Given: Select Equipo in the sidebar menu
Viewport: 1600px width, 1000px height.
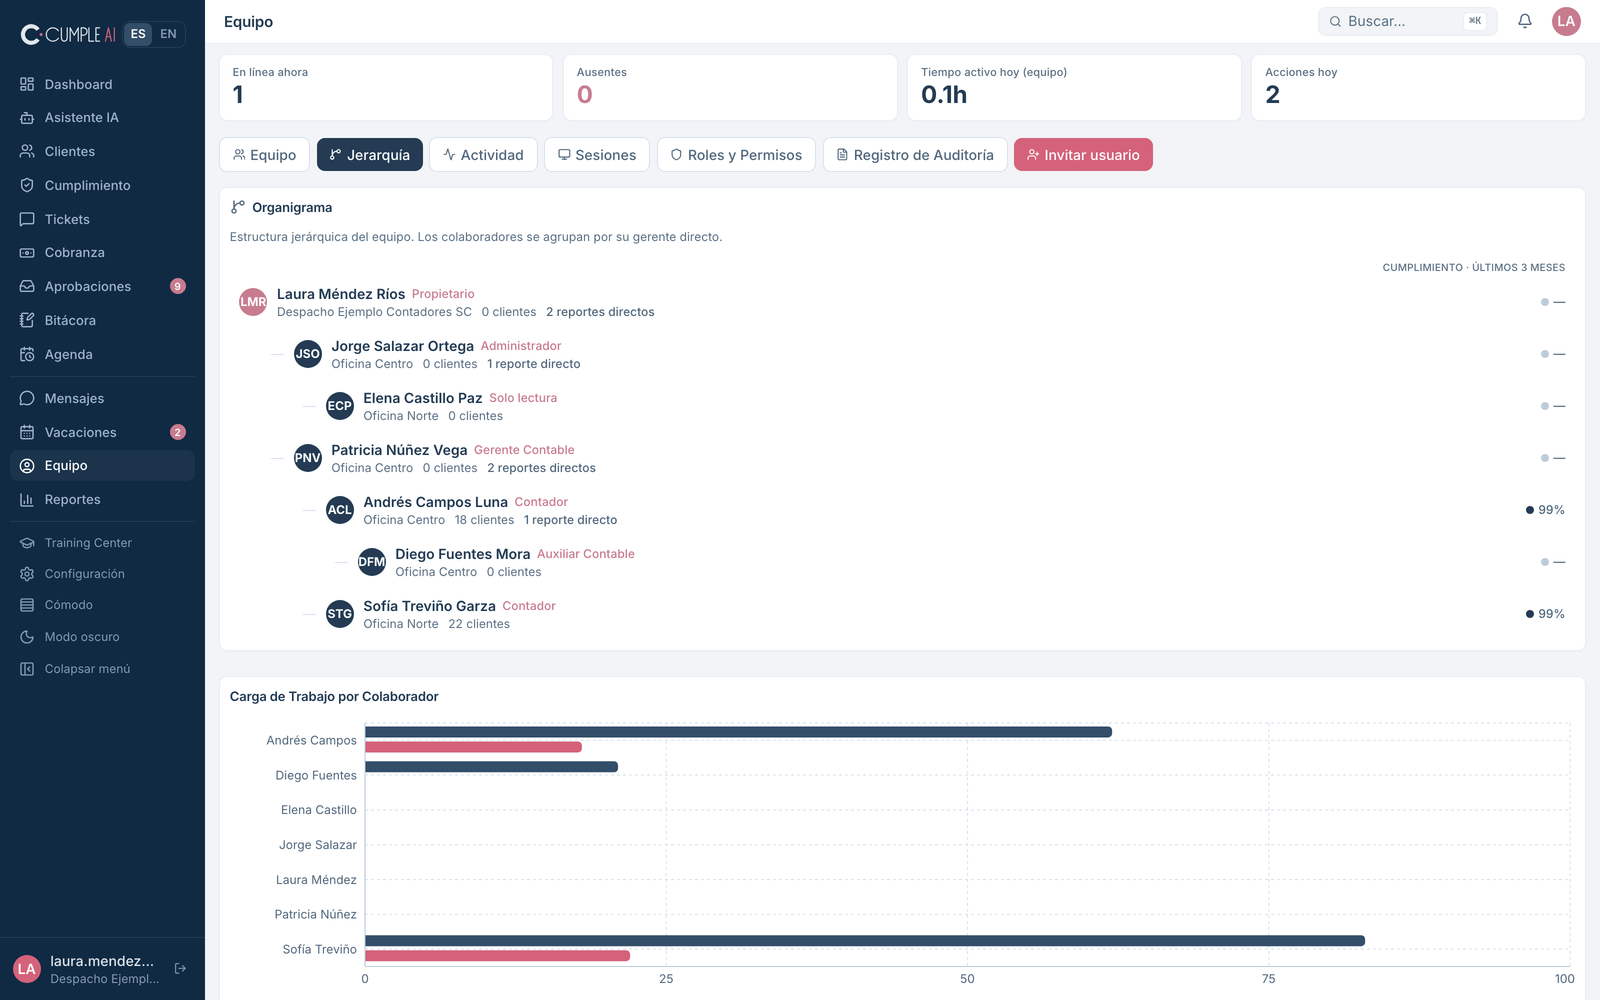Looking at the screenshot, I should [102, 466].
